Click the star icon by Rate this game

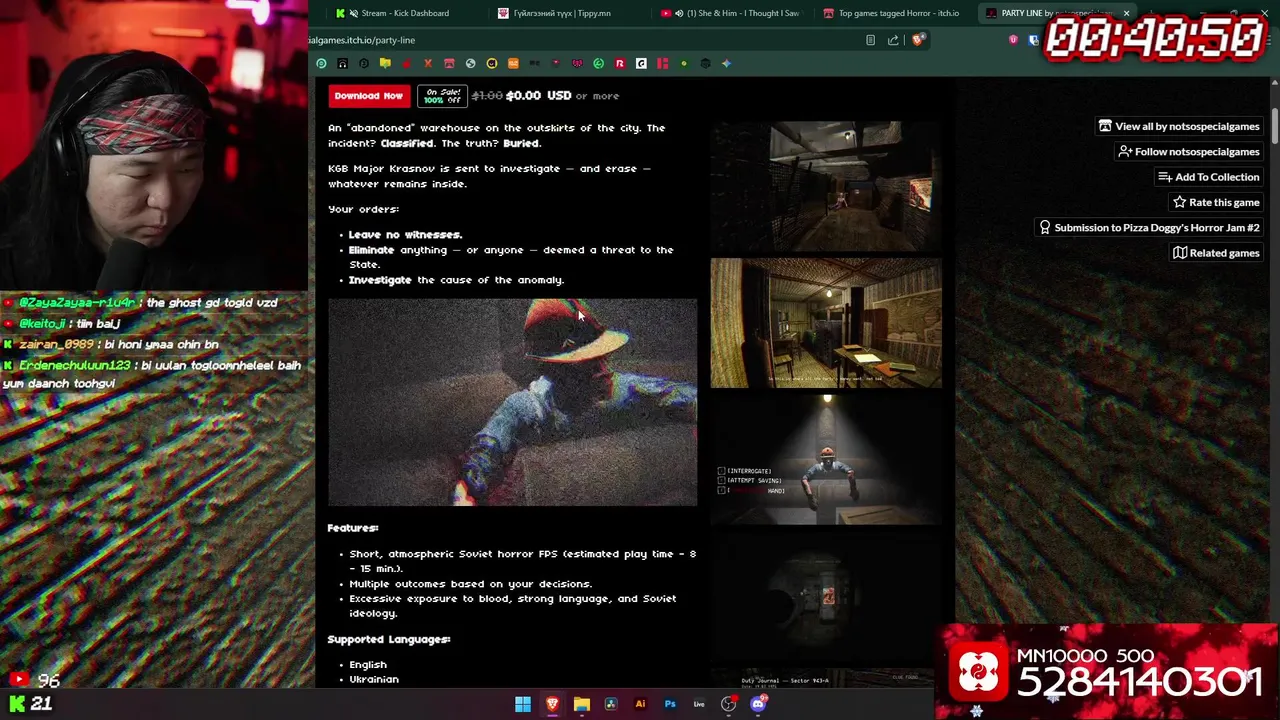pyautogui.click(x=1180, y=202)
